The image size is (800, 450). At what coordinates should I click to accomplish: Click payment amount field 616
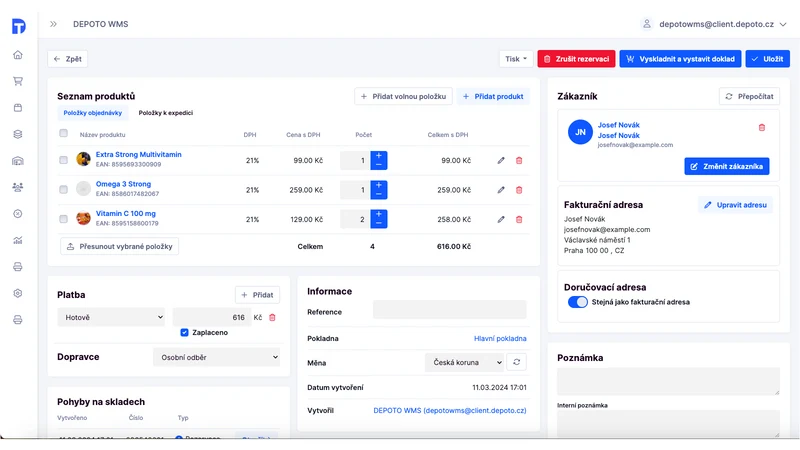212,317
